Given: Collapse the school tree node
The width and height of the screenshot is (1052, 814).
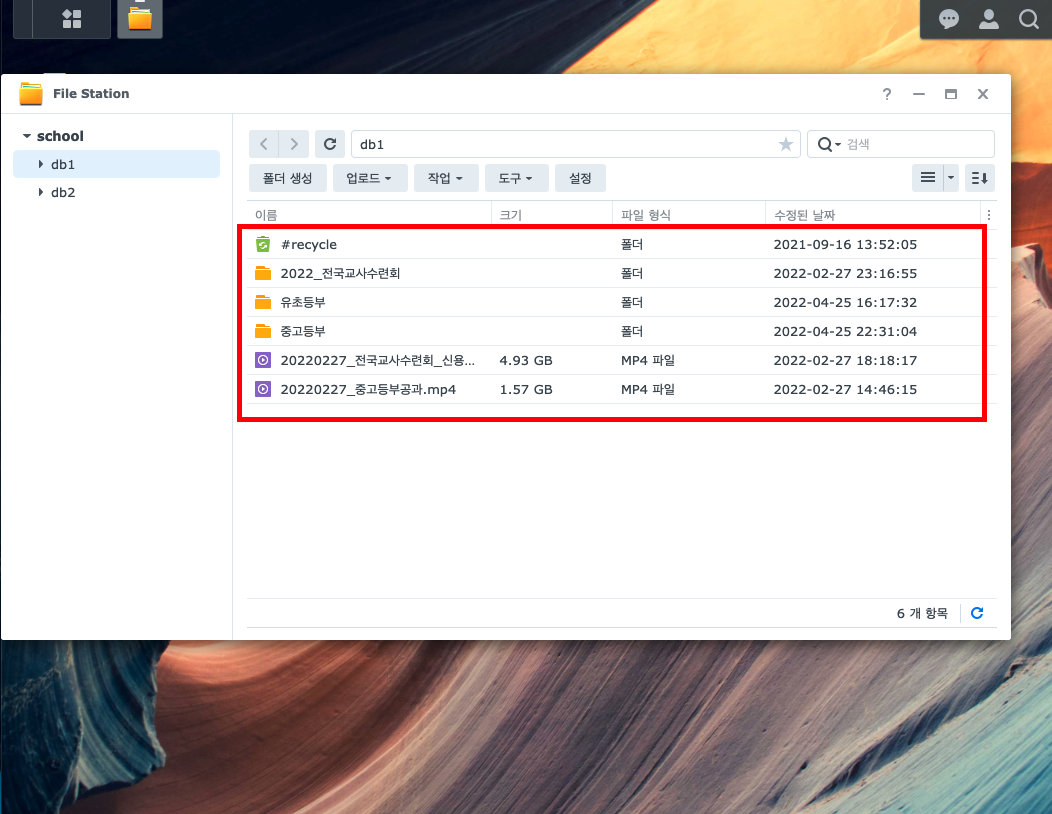Looking at the screenshot, I should coord(27,136).
